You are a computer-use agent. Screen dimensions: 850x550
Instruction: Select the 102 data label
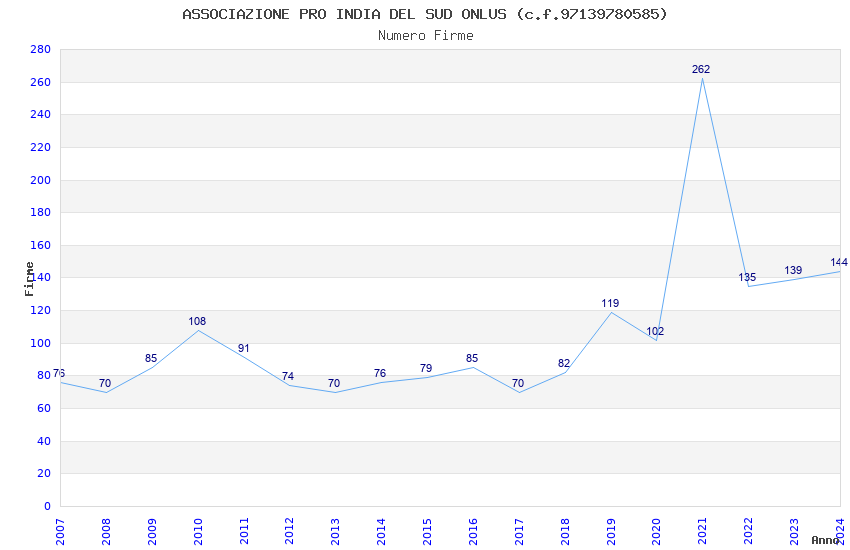pos(655,331)
